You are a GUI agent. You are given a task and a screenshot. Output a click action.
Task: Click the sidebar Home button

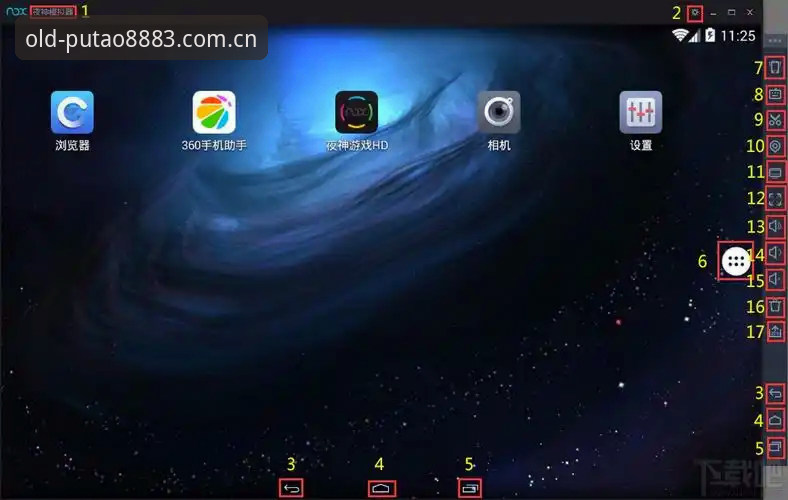[775, 420]
